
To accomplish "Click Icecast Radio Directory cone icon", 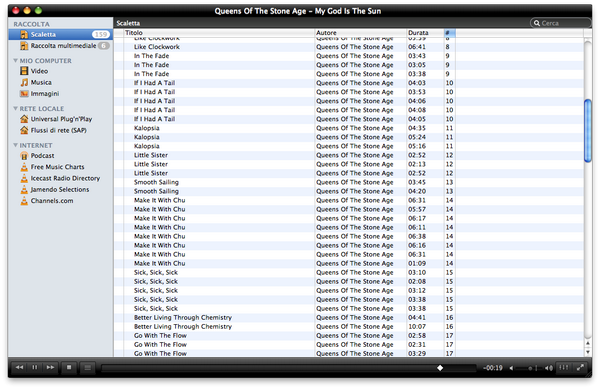I will click(x=24, y=178).
